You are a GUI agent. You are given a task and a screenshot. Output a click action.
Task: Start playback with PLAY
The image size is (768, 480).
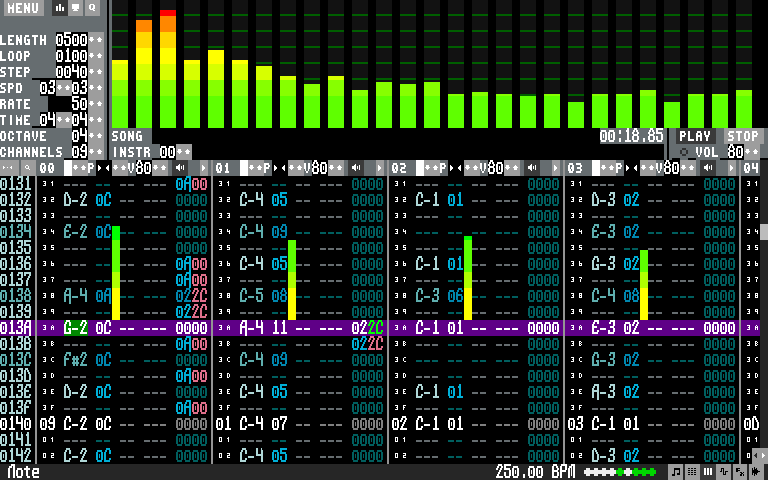(x=695, y=136)
